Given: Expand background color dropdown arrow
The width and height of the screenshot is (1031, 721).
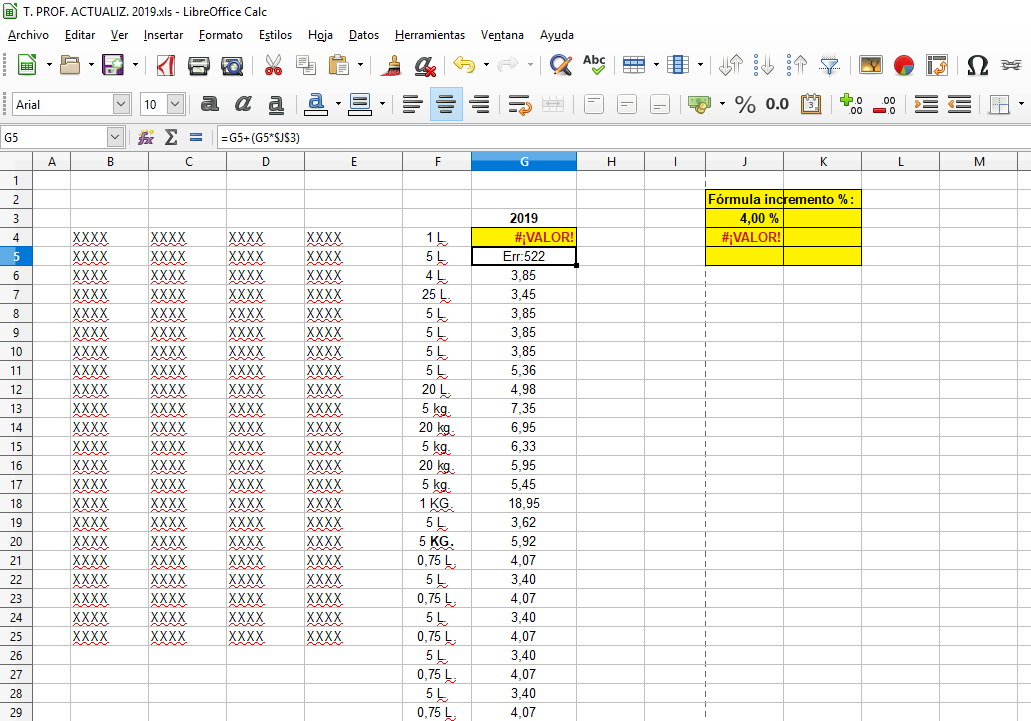Looking at the screenshot, I should (x=382, y=104).
